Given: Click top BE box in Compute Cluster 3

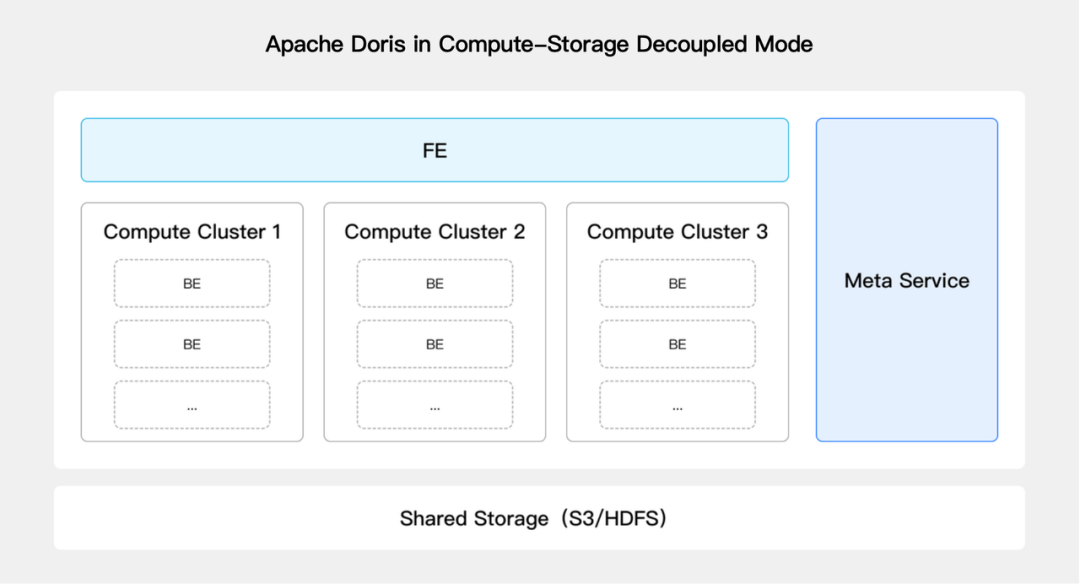Looking at the screenshot, I should 677,284.
